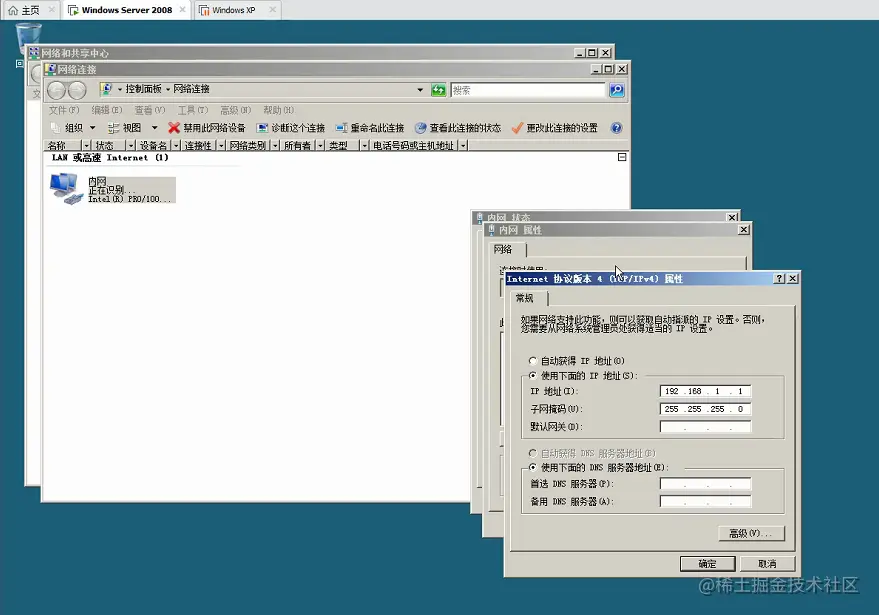
Task: Select 使用下面的 DNS 服务器地址 radio button
Action: tap(533, 468)
